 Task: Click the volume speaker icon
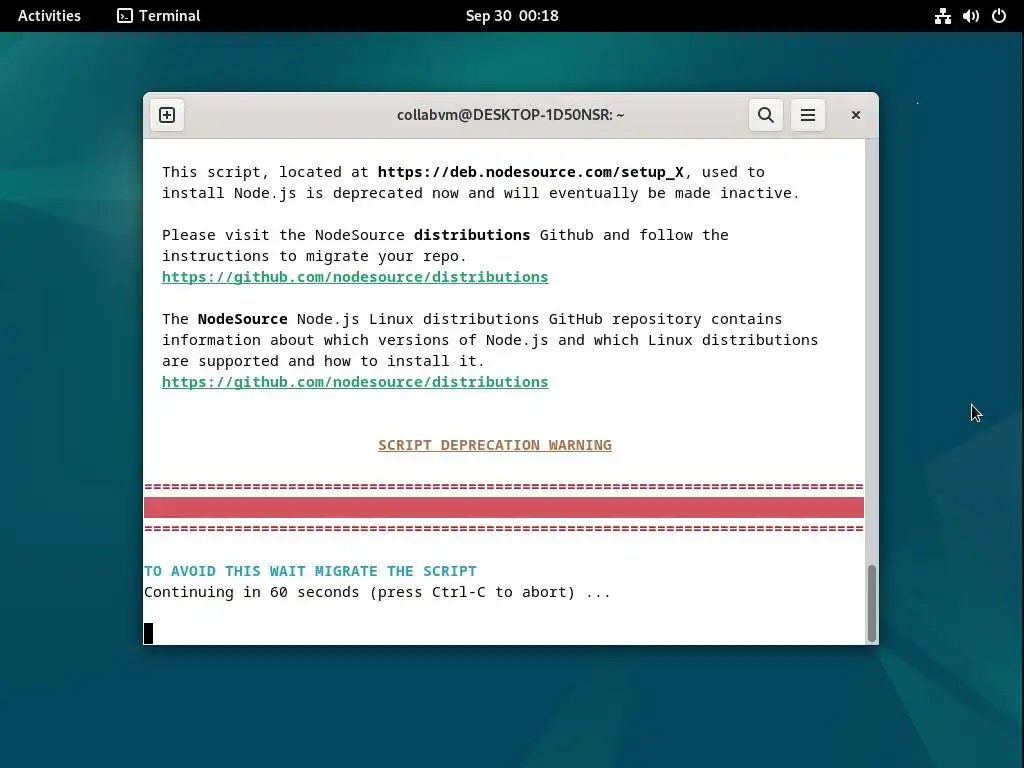[970, 16]
